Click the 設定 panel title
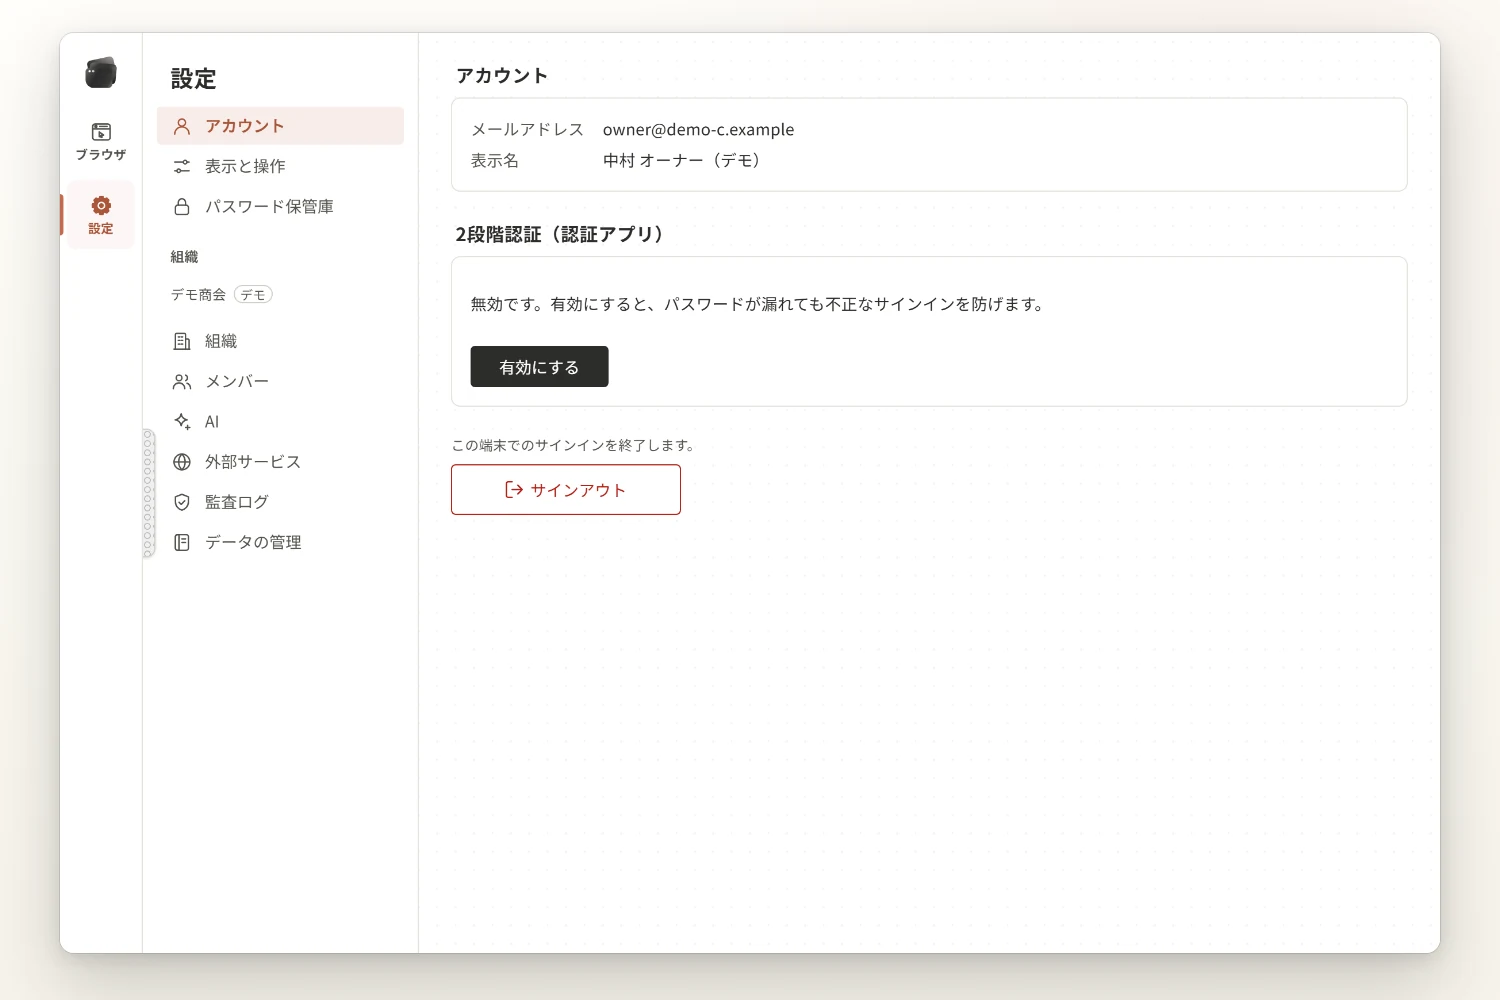Screen dimensions: 1500x1000 [x=194, y=78]
